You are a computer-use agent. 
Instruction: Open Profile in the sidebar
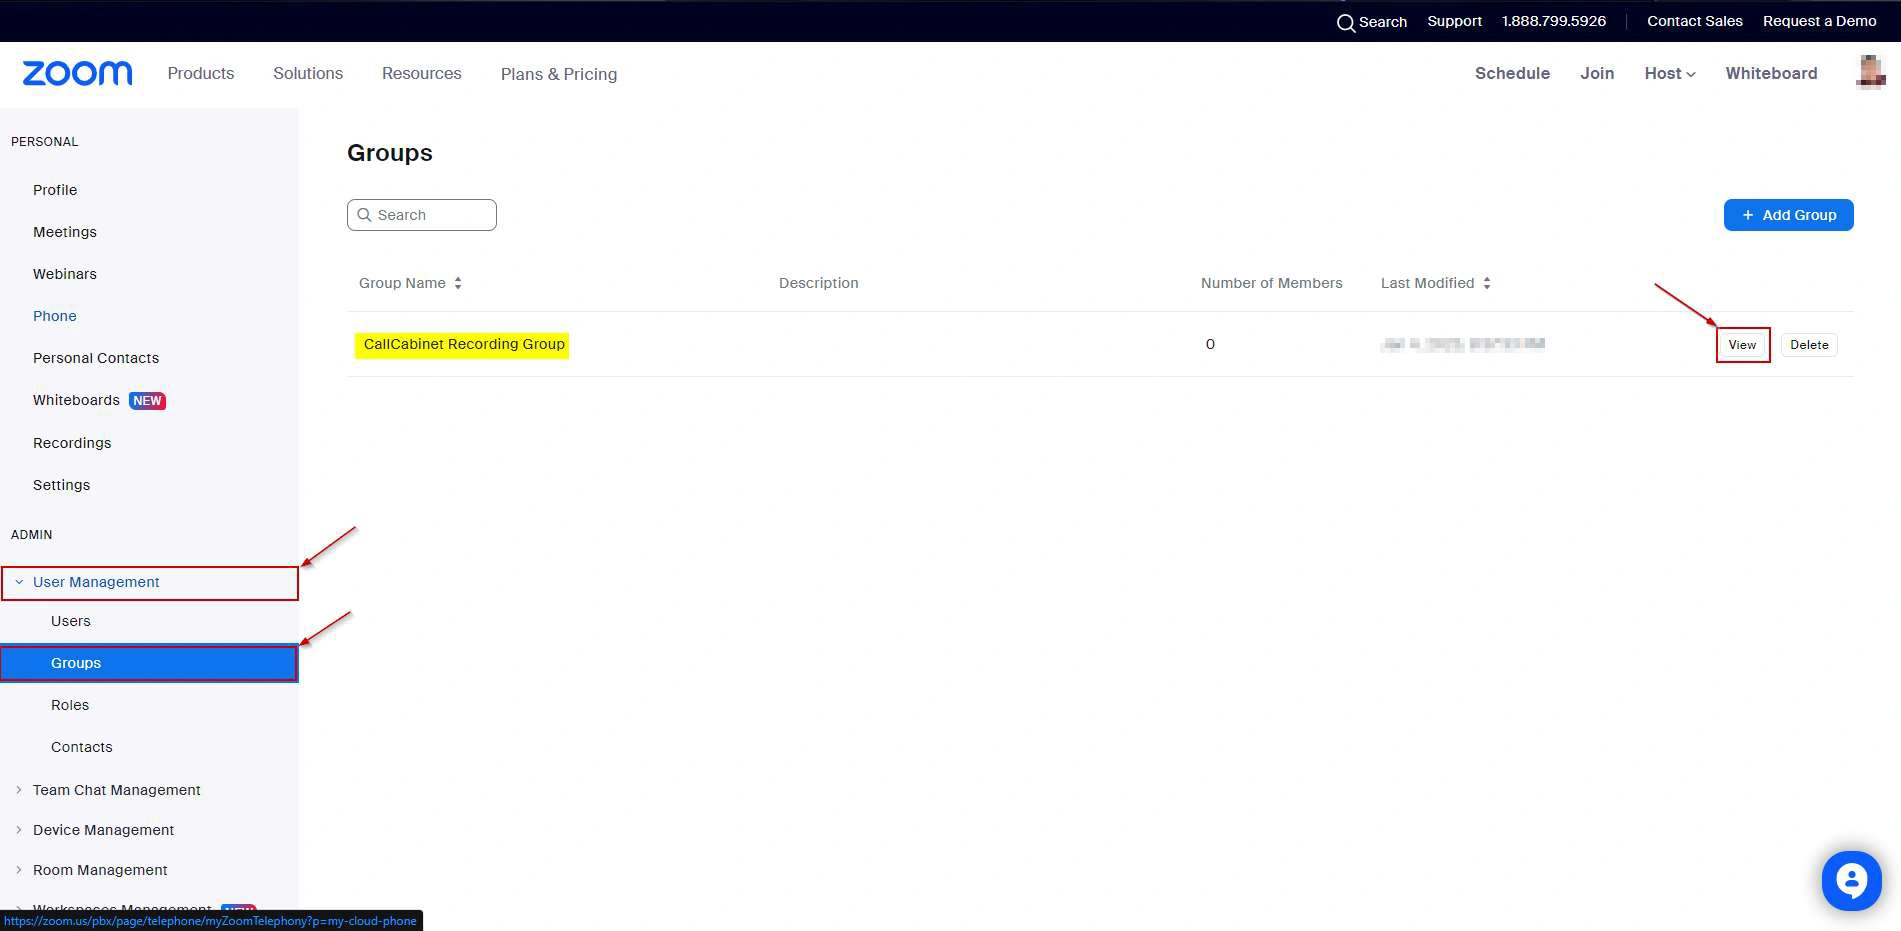pos(55,190)
